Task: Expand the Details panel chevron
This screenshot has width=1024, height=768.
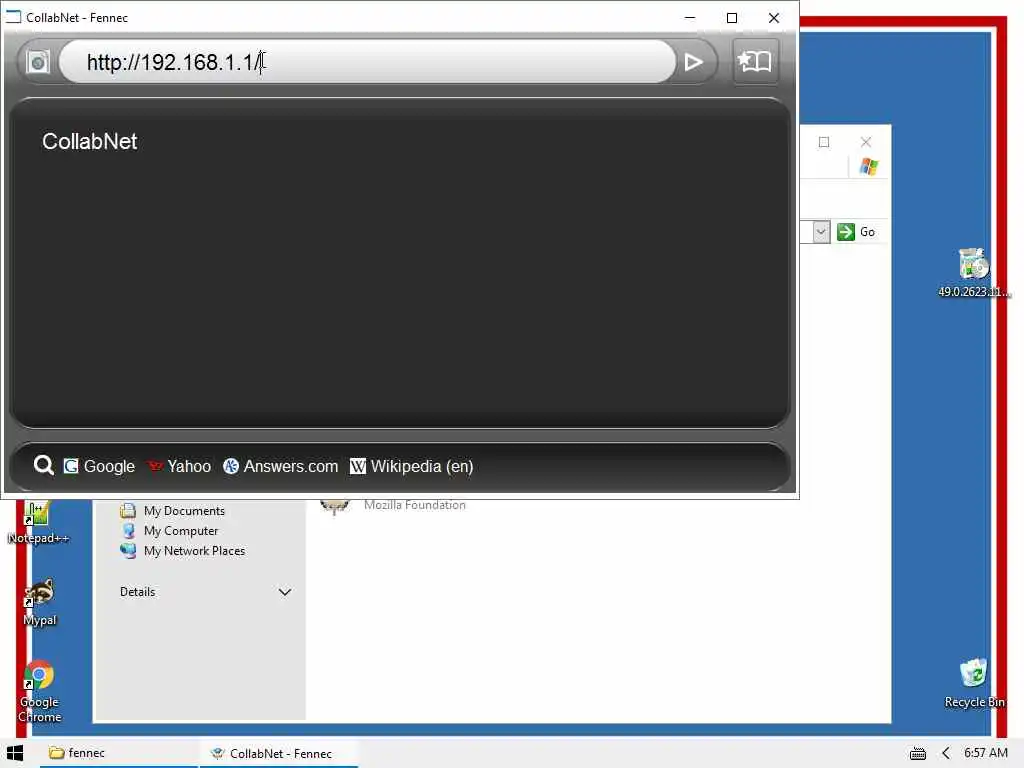Action: pyautogui.click(x=285, y=592)
